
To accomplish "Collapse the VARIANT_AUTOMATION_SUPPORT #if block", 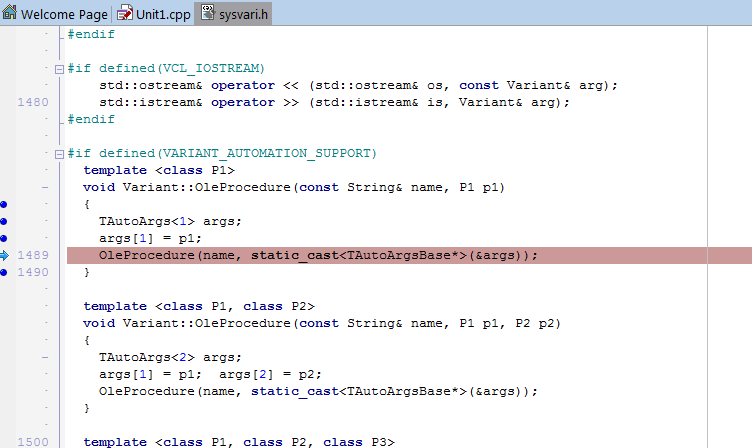I will pos(59,153).
